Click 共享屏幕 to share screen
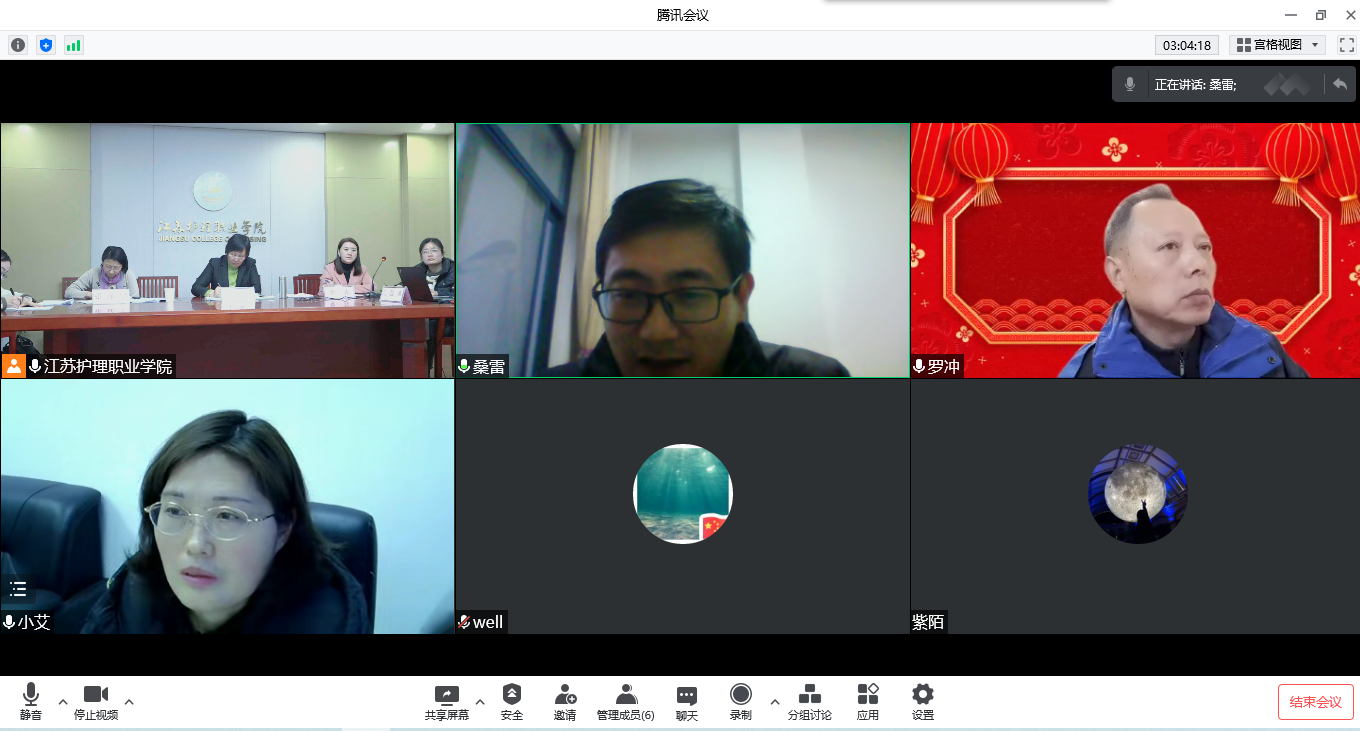Screen dimensions: 1360x731 pos(446,701)
